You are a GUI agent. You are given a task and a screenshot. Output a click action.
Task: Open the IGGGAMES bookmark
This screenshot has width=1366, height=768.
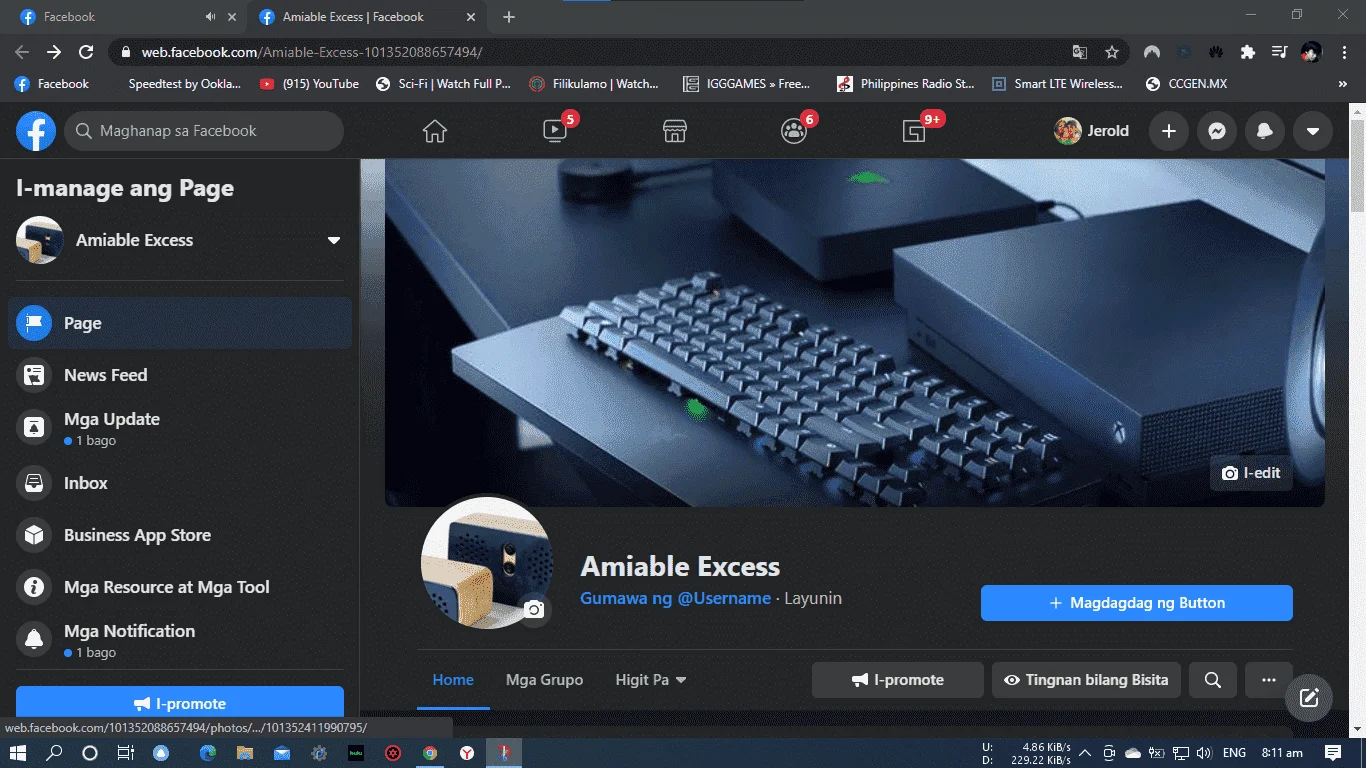click(x=746, y=84)
